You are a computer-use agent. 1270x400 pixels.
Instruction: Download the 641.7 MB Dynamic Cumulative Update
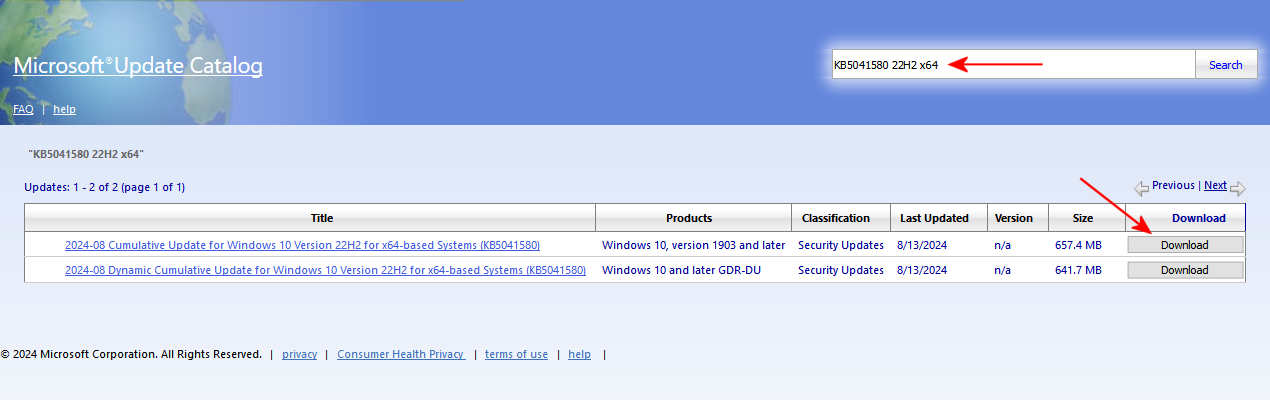coord(1185,270)
